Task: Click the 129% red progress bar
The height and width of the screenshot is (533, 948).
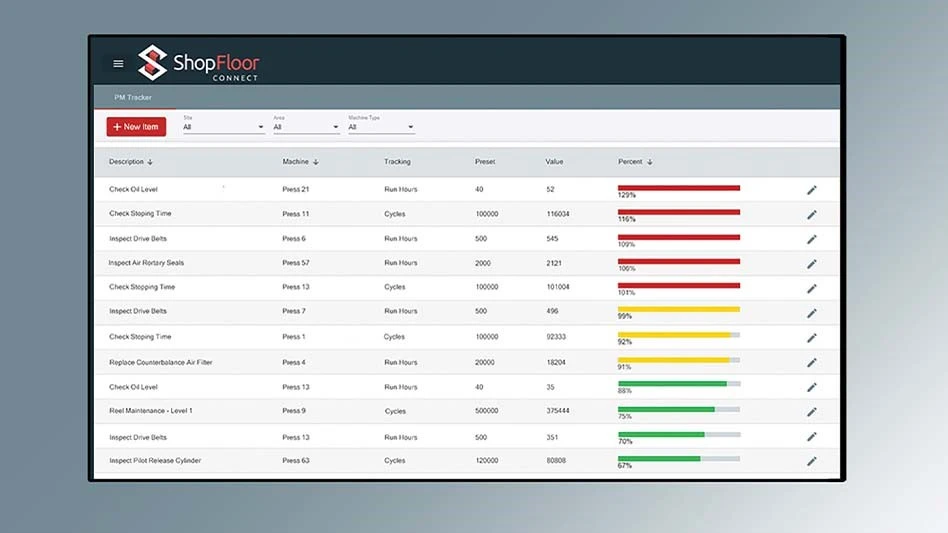Action: tap(679, 187)
